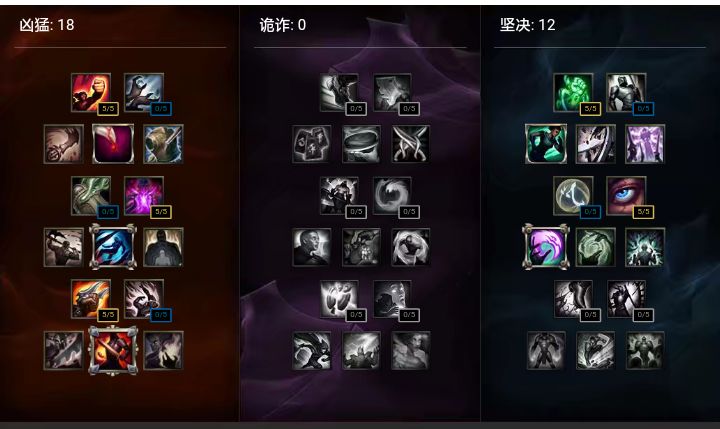The image size is (720, 429).
Task: Select the crossed blades Assassin mastery
Action: 411,144
